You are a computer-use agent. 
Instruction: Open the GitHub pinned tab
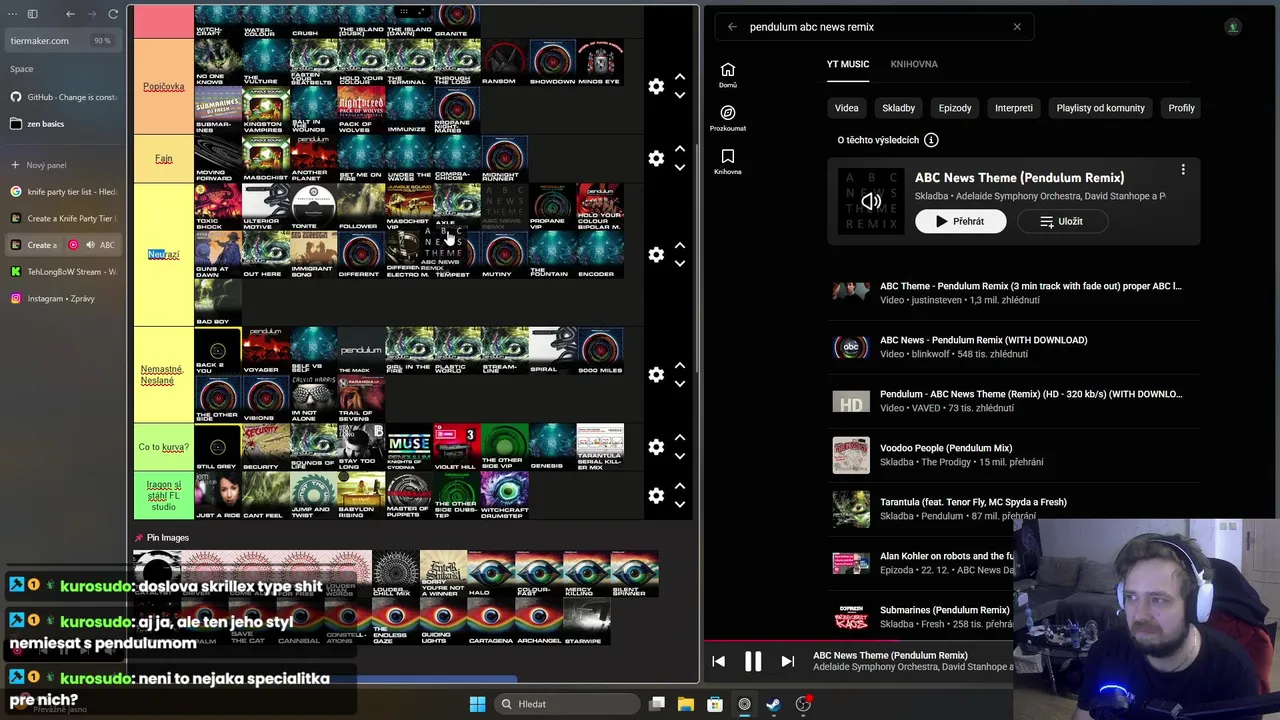pyautogui.click(x=62, y=97)
